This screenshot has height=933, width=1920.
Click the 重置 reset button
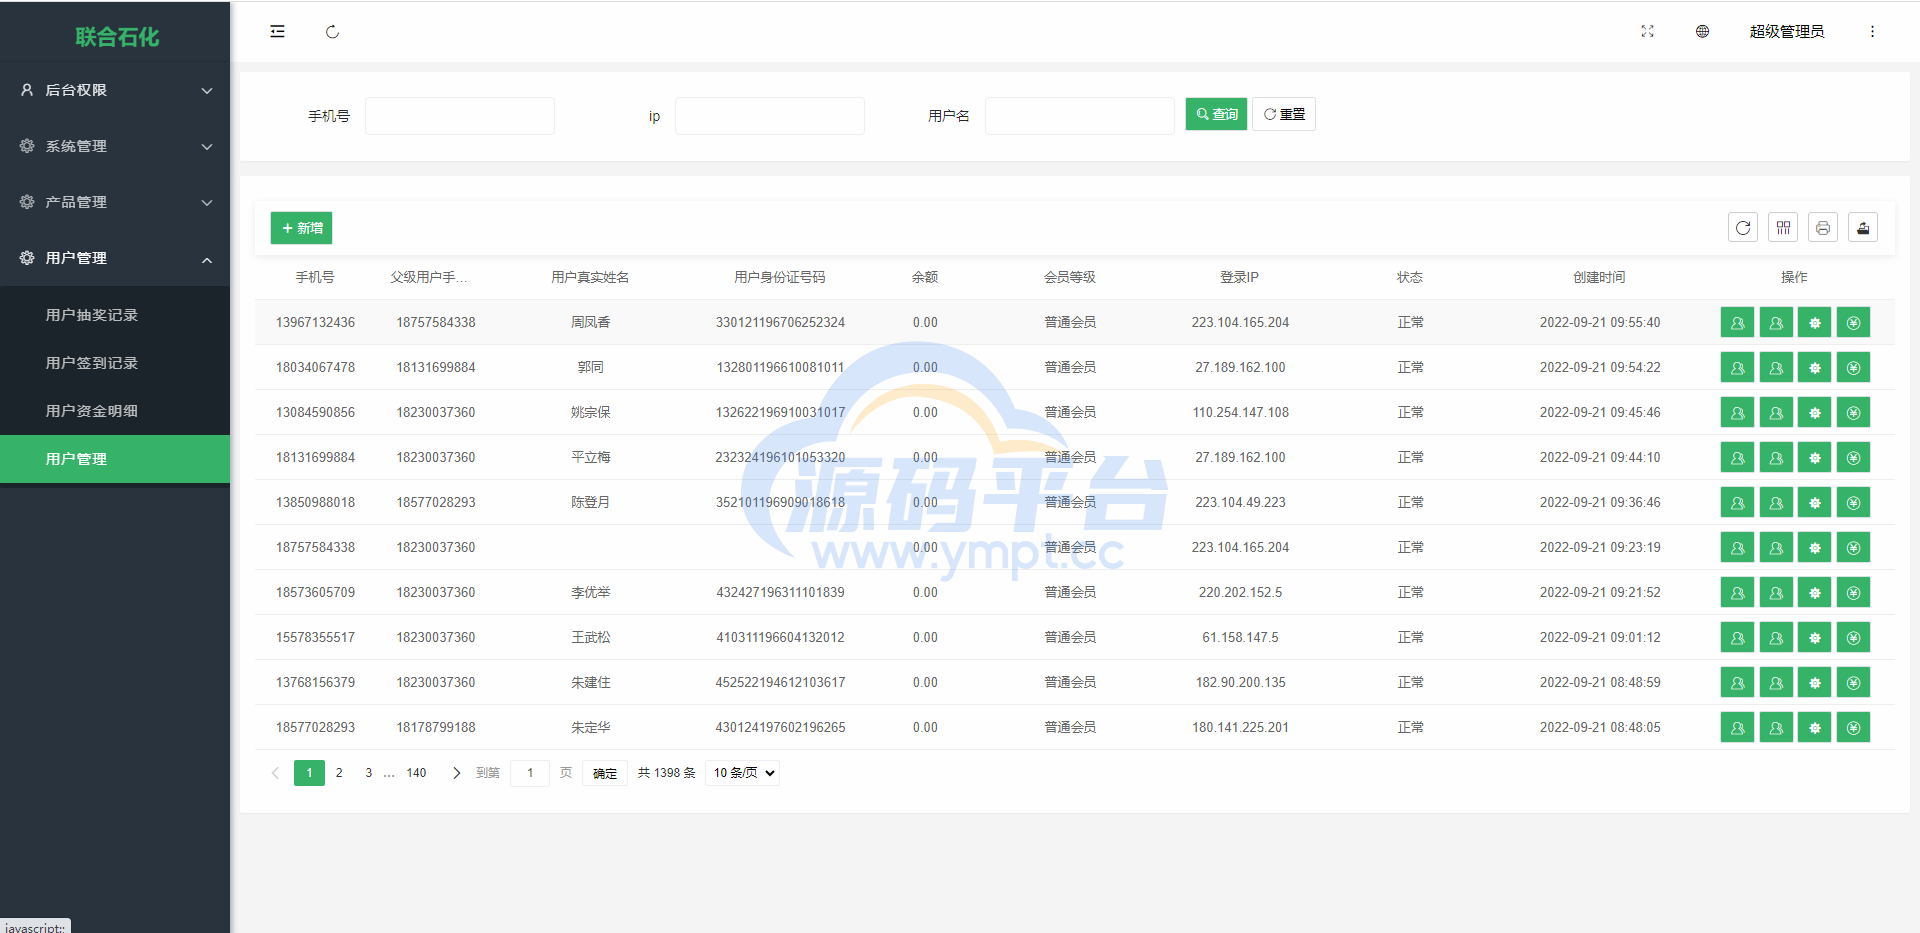click(1284, 114)
